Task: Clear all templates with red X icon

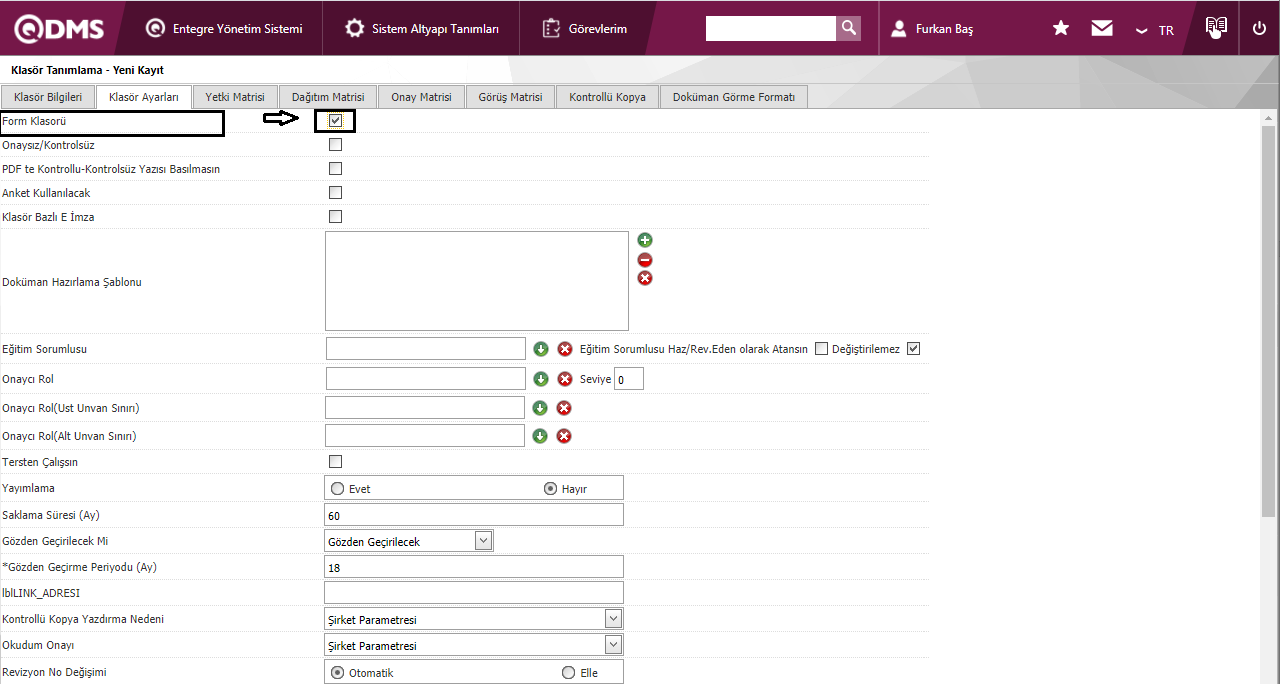Action: (x=645, y=278)
